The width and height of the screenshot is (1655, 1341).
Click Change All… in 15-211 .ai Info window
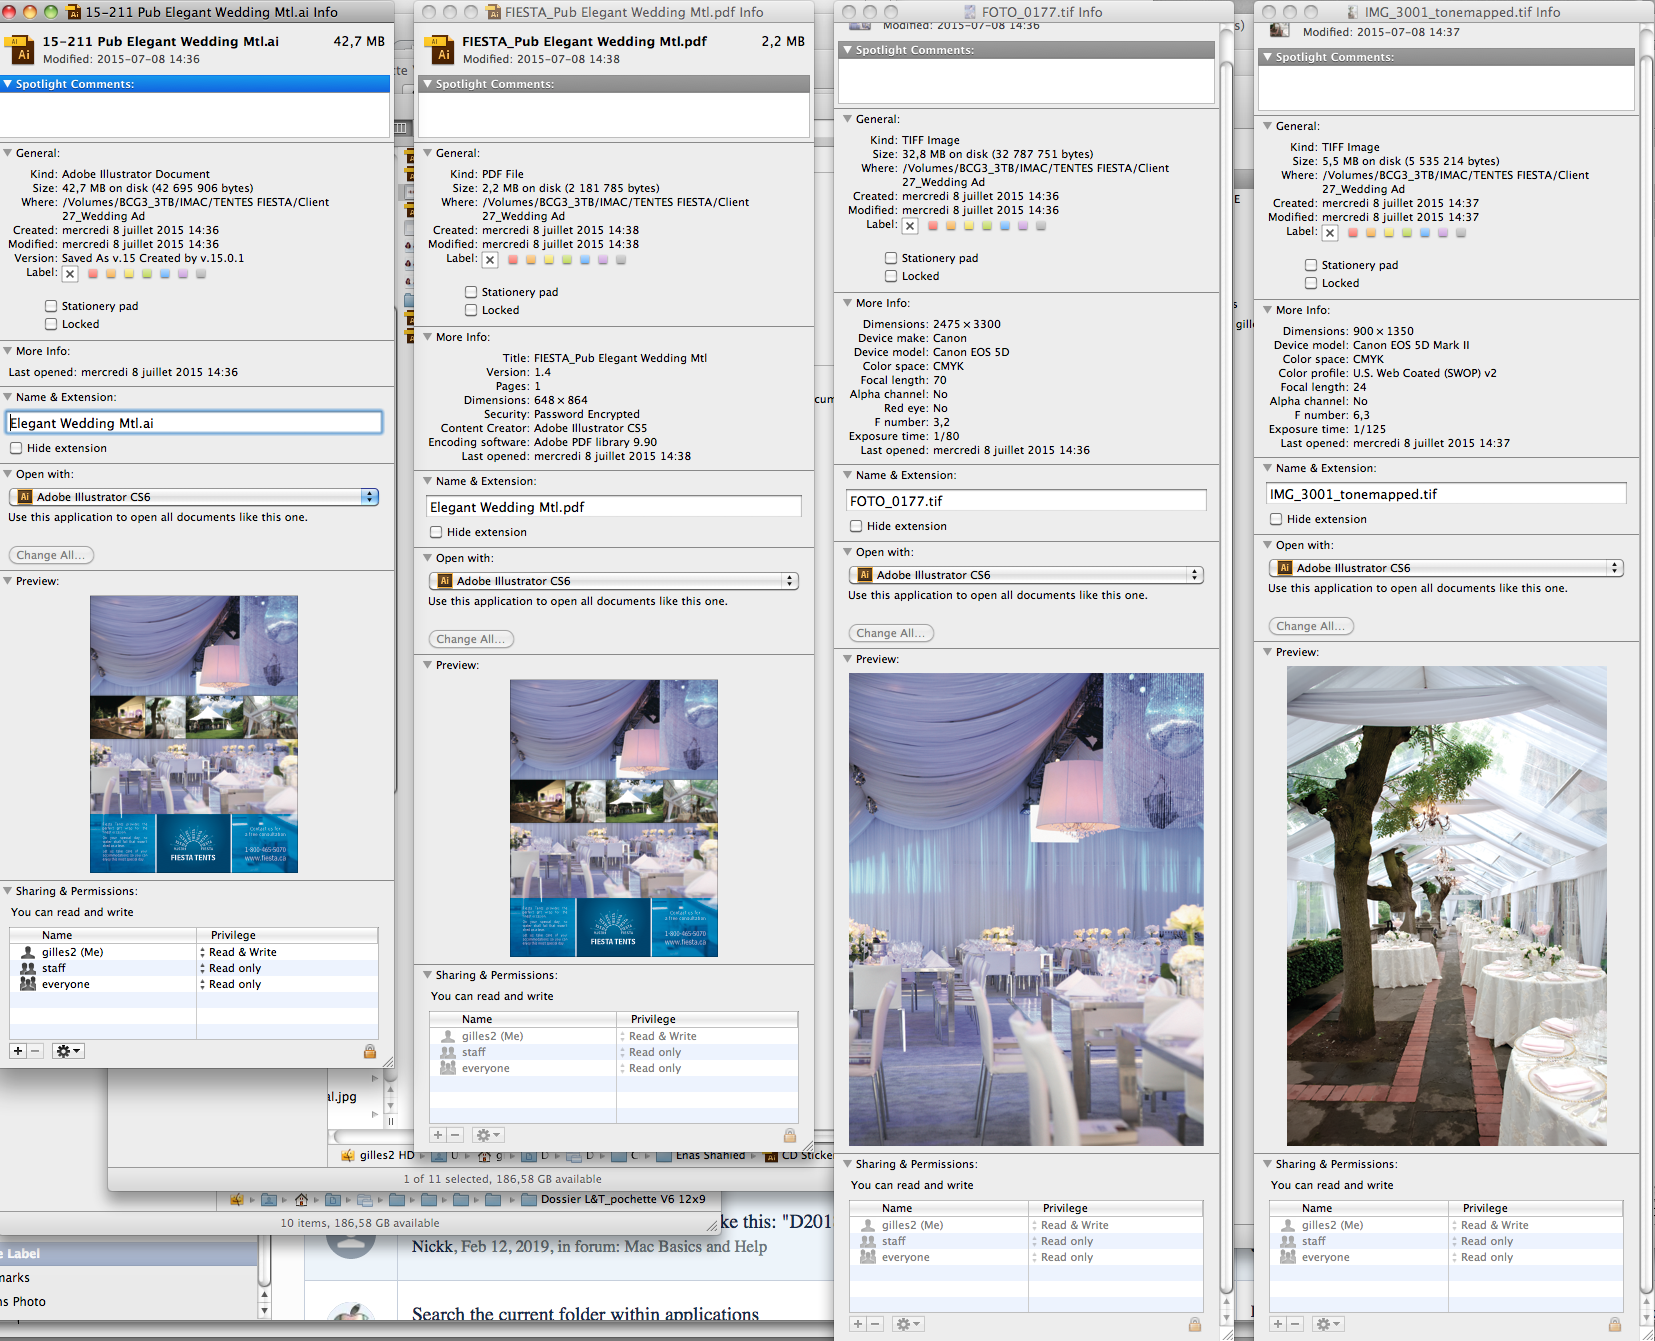tap(51, 555)
